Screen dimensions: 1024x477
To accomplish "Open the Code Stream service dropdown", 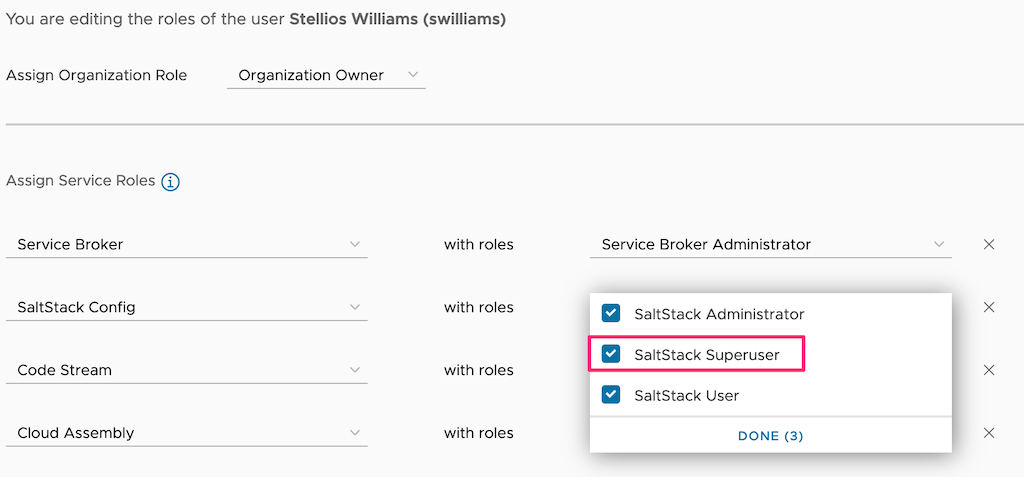I will tap(187, 370).
